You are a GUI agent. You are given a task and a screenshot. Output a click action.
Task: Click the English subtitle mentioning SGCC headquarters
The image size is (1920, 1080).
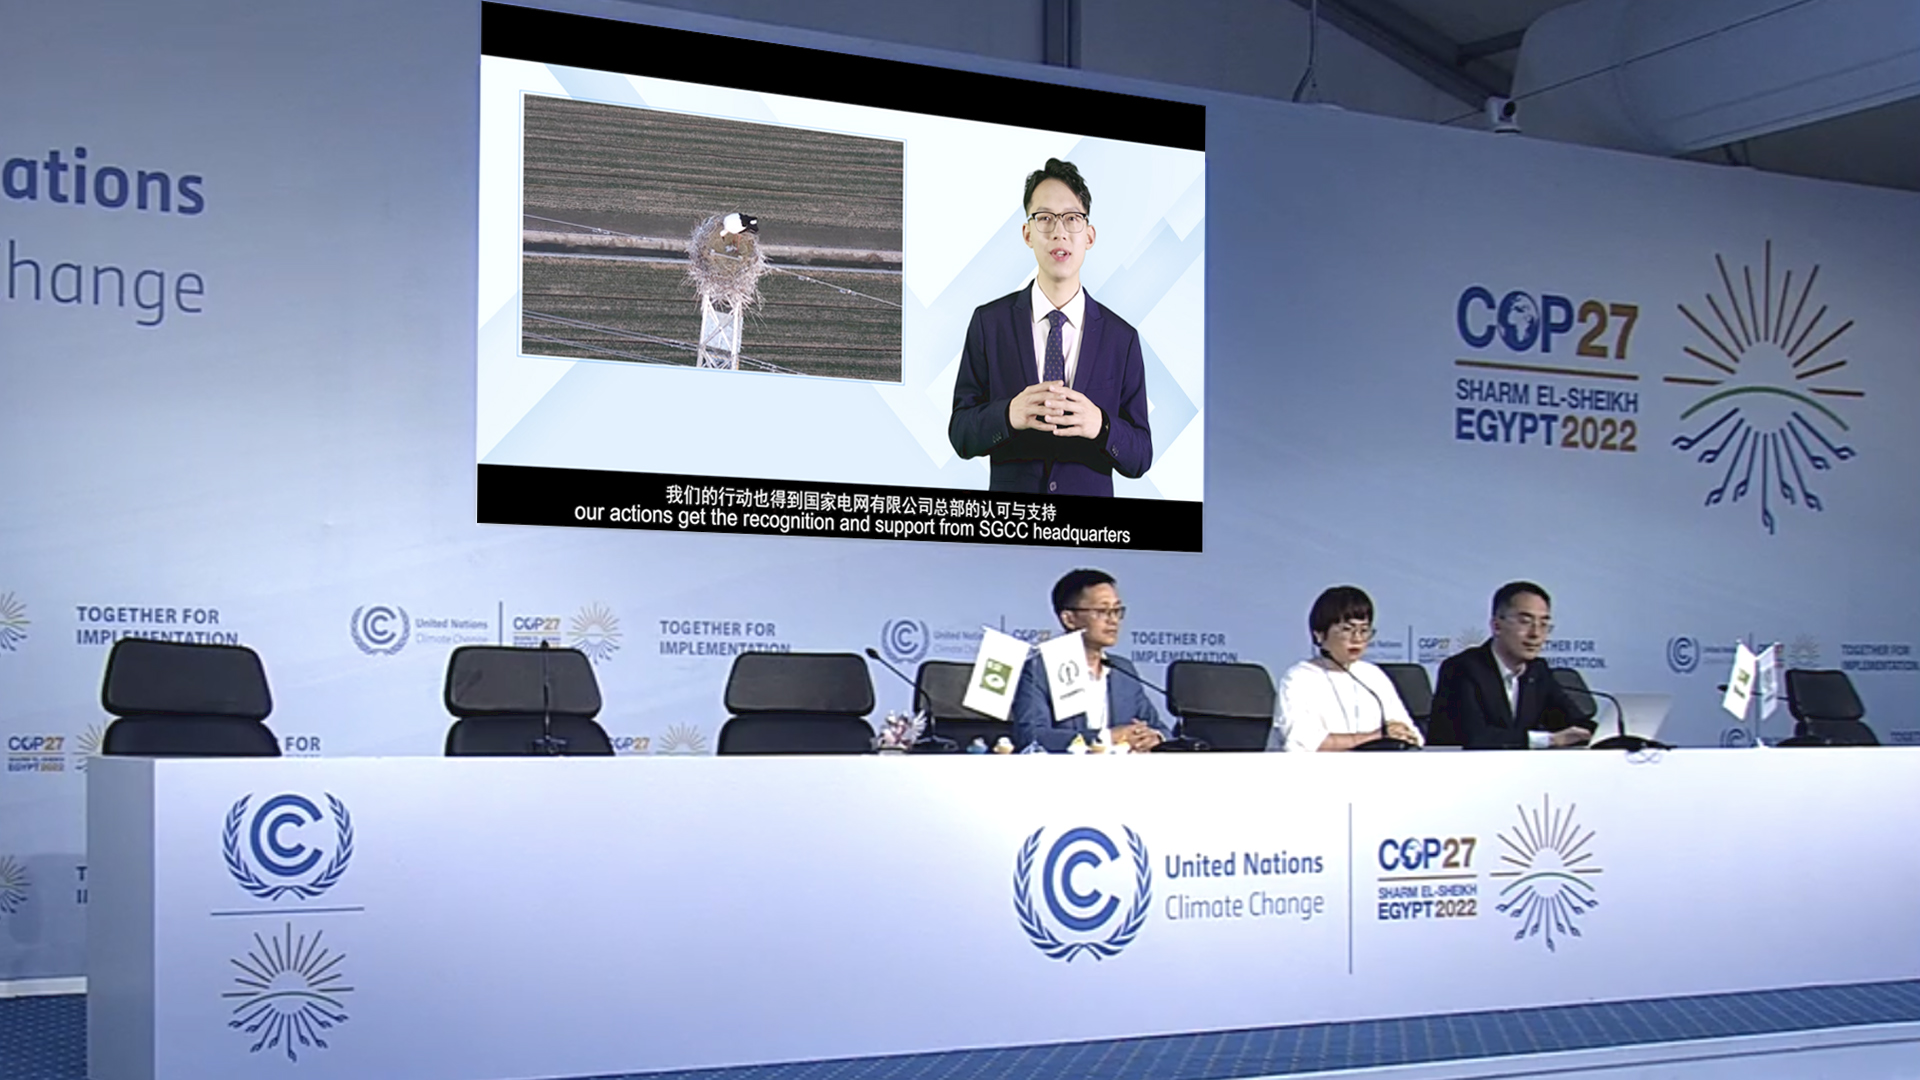[851, 524]
